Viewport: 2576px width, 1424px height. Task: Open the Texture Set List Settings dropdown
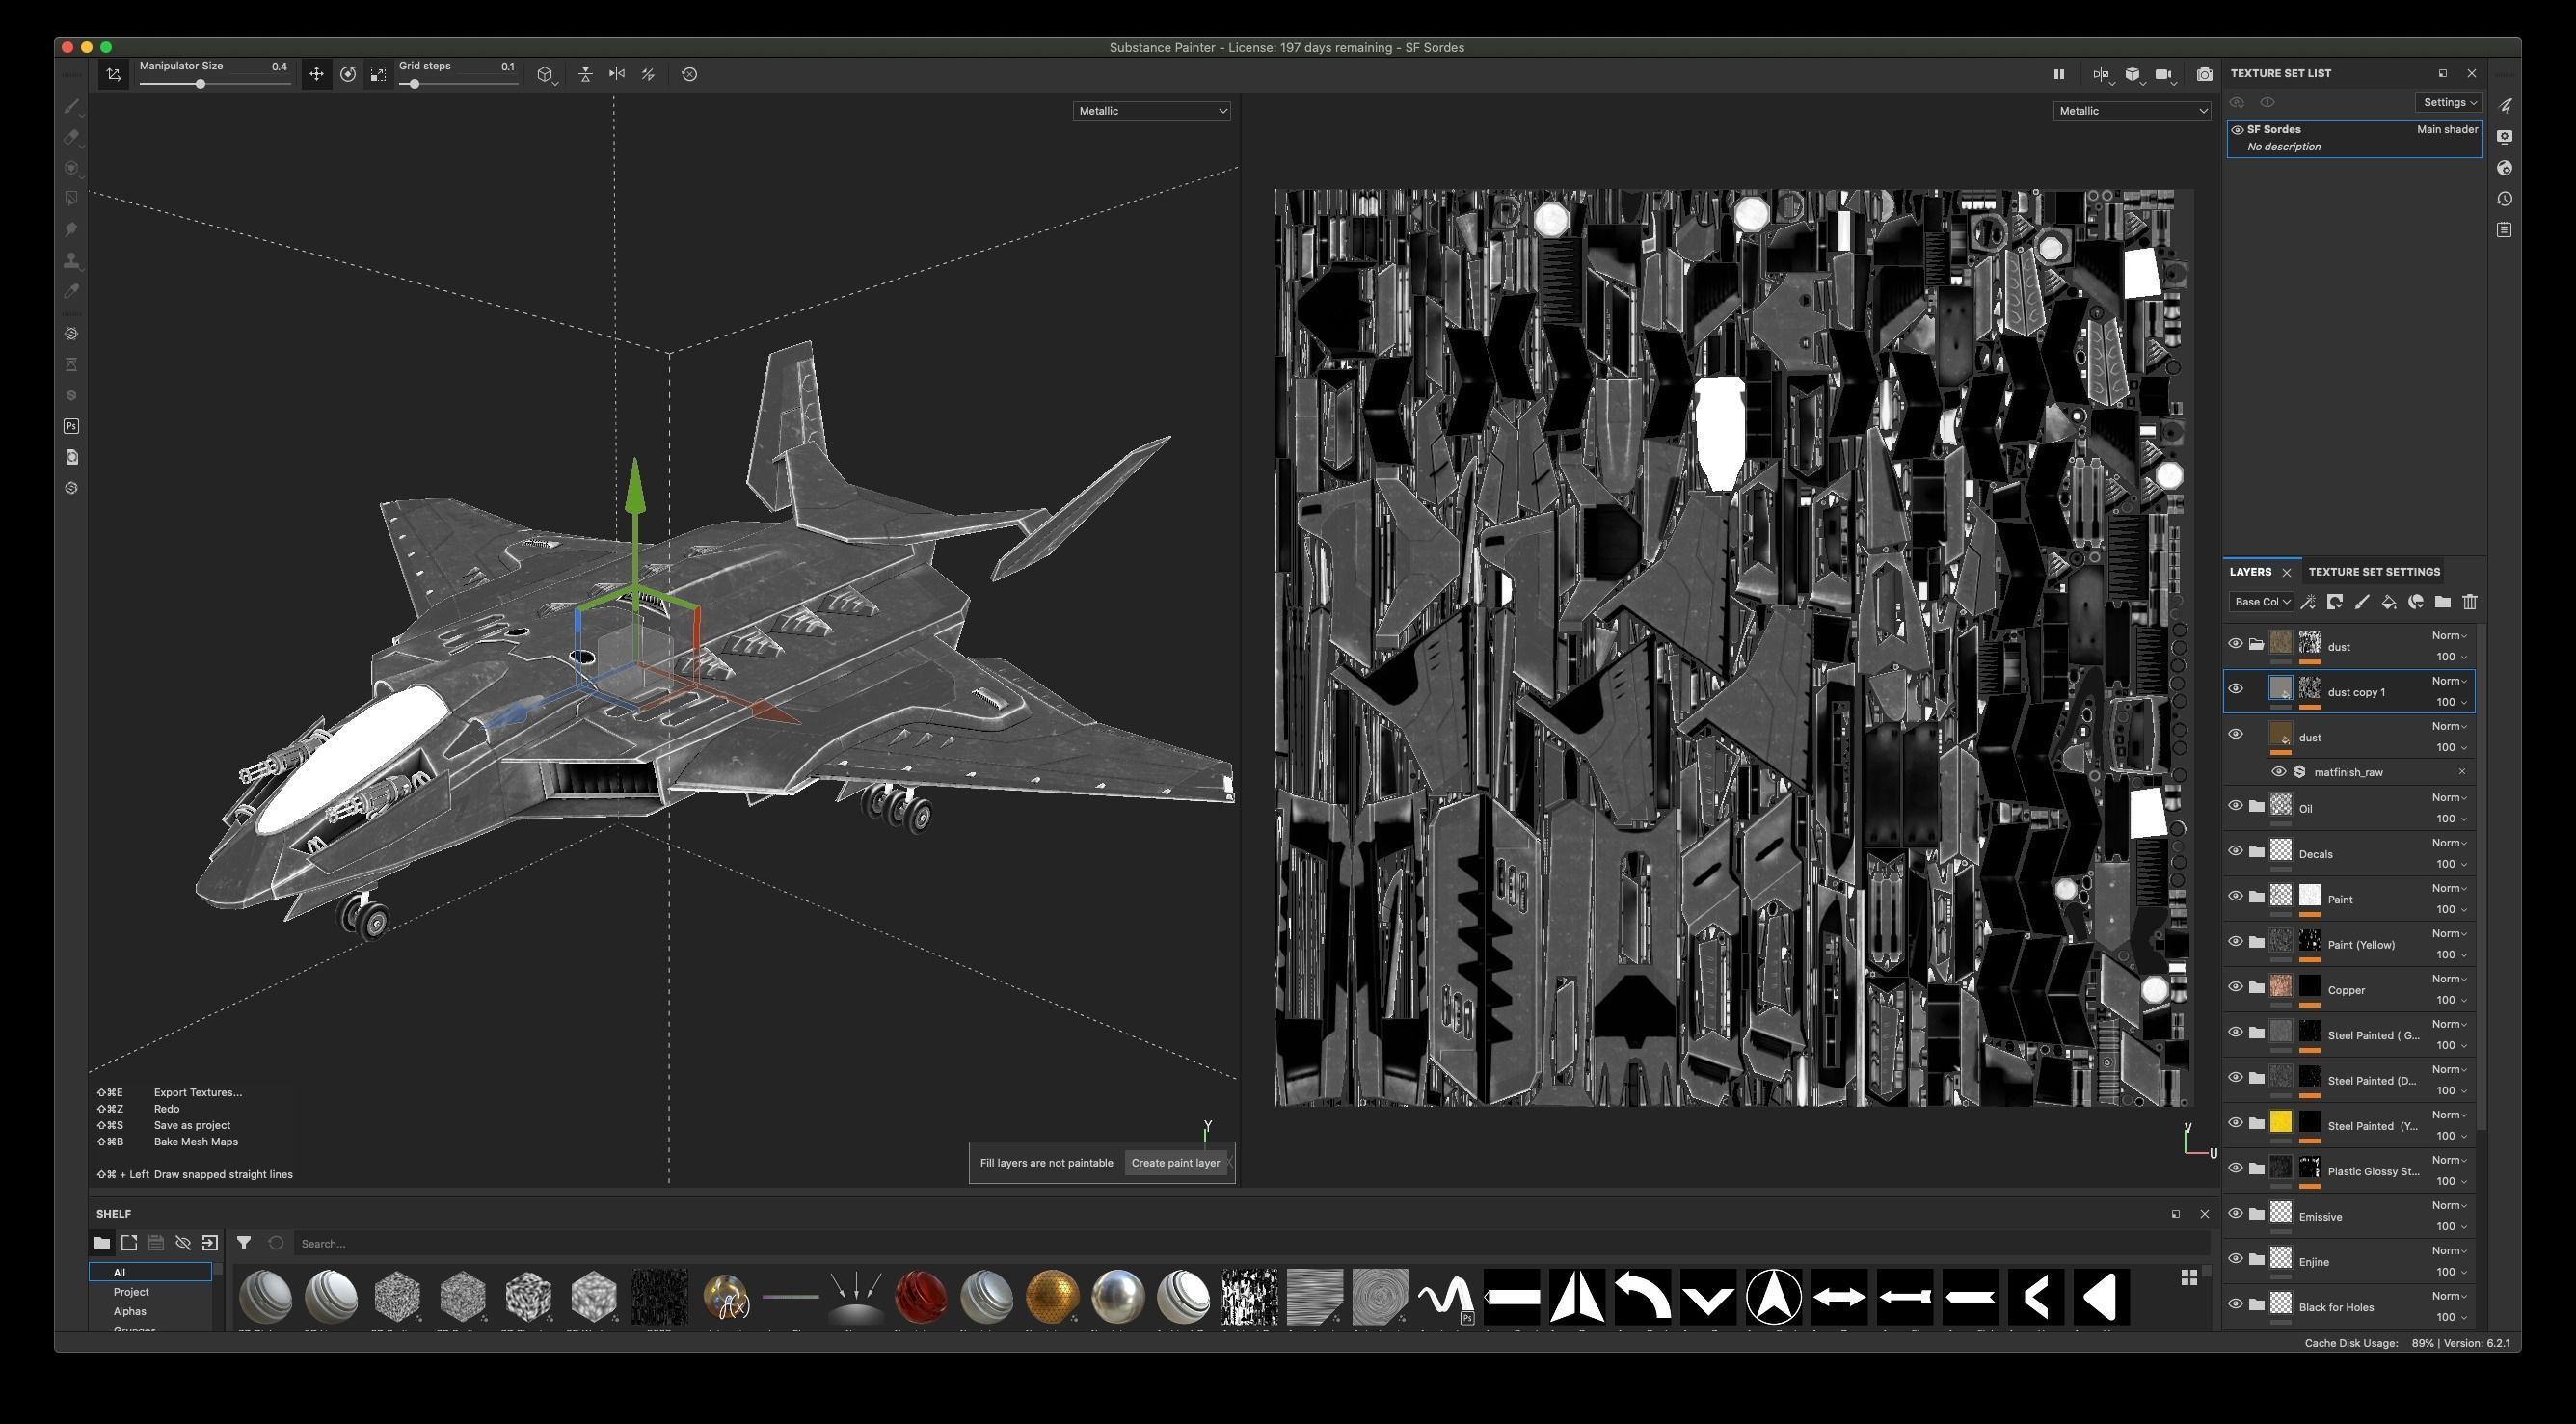[x=2449, y=102]
